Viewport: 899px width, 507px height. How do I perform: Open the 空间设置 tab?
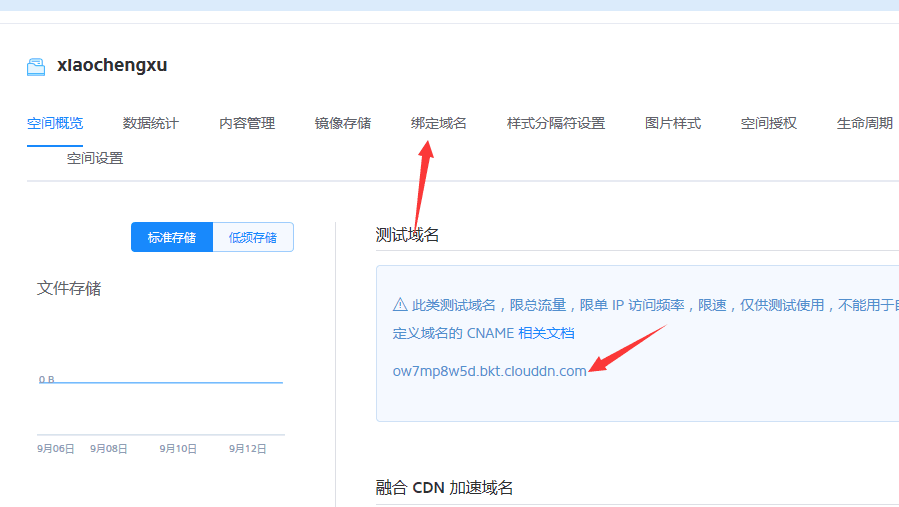point(95,158)
